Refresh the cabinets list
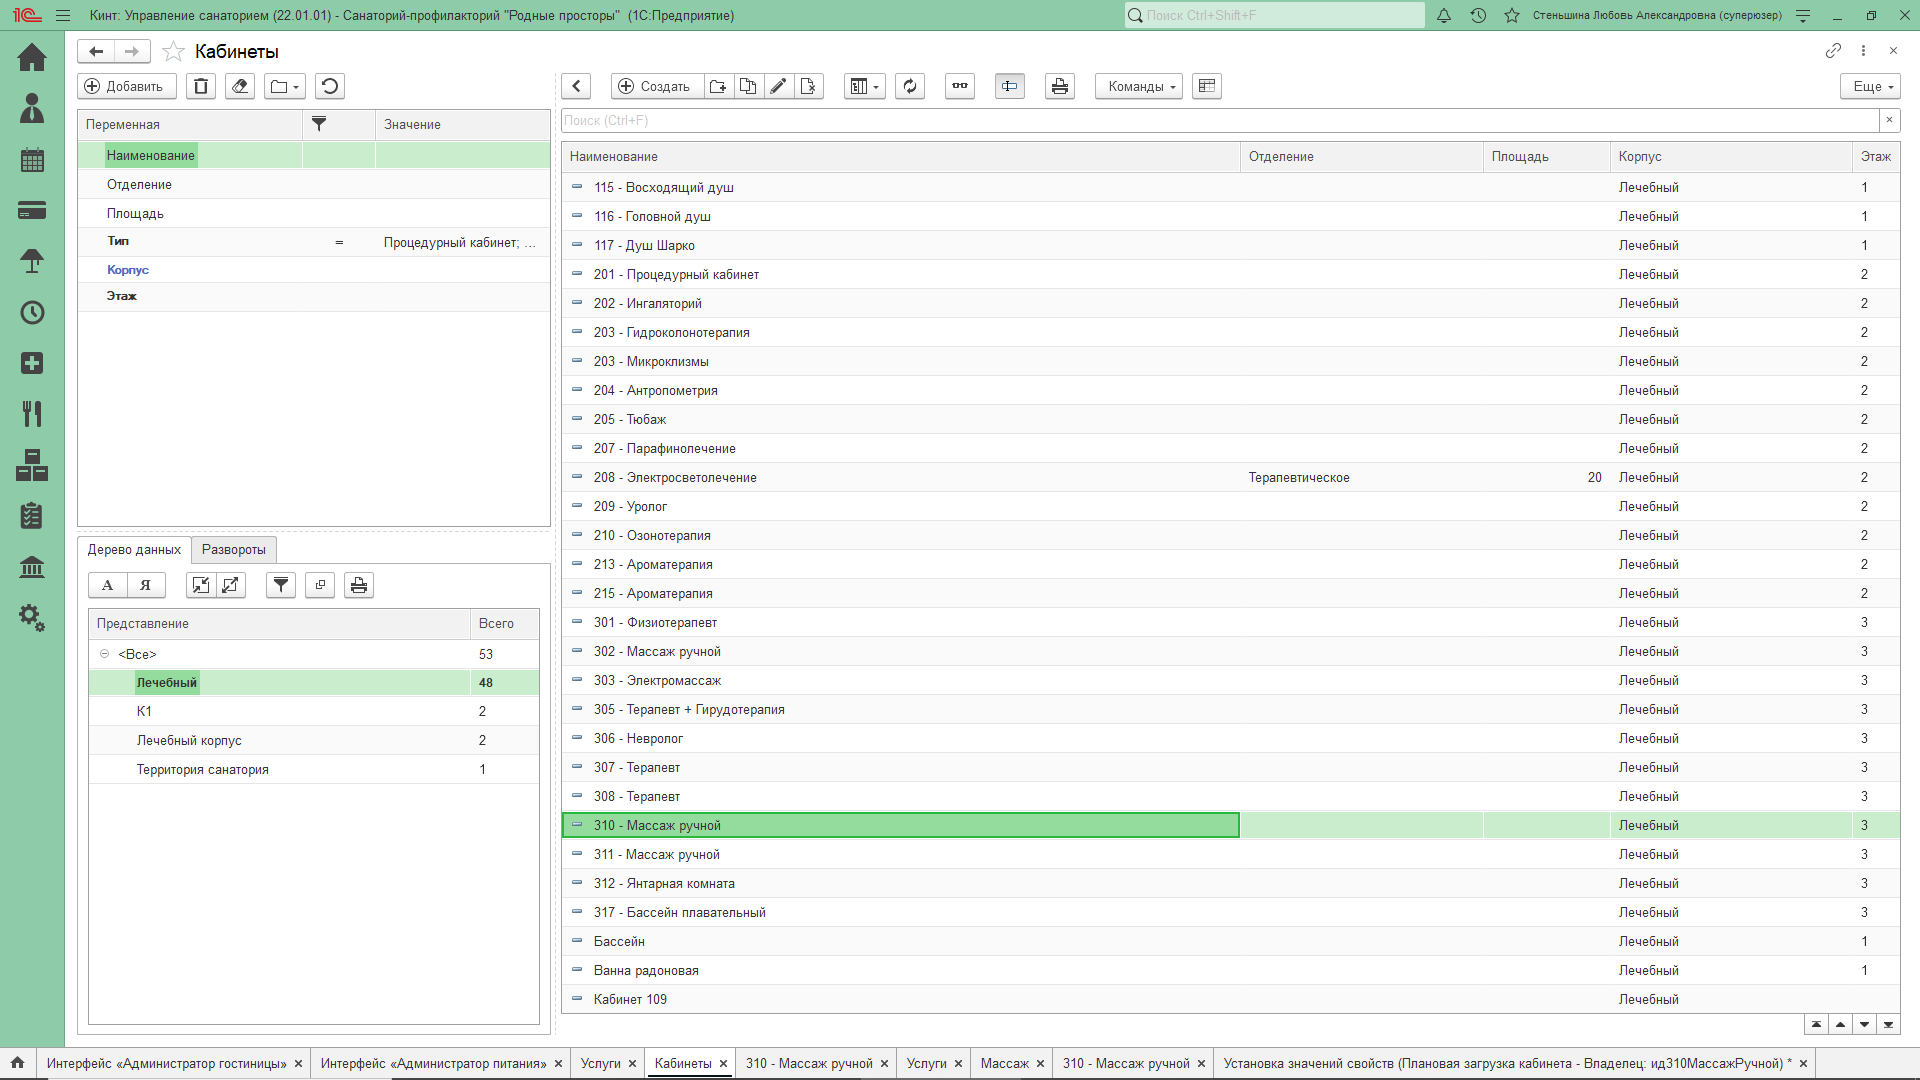Screen dimensions: 1920x1080 pos(909,86)
